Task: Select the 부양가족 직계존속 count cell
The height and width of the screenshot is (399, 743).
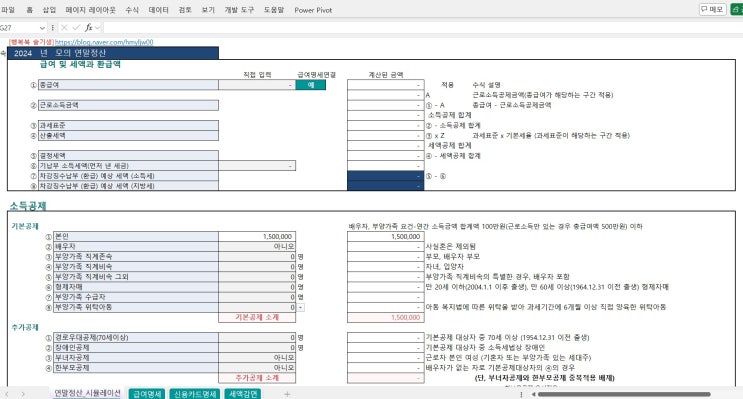Action: coord(257,257)
